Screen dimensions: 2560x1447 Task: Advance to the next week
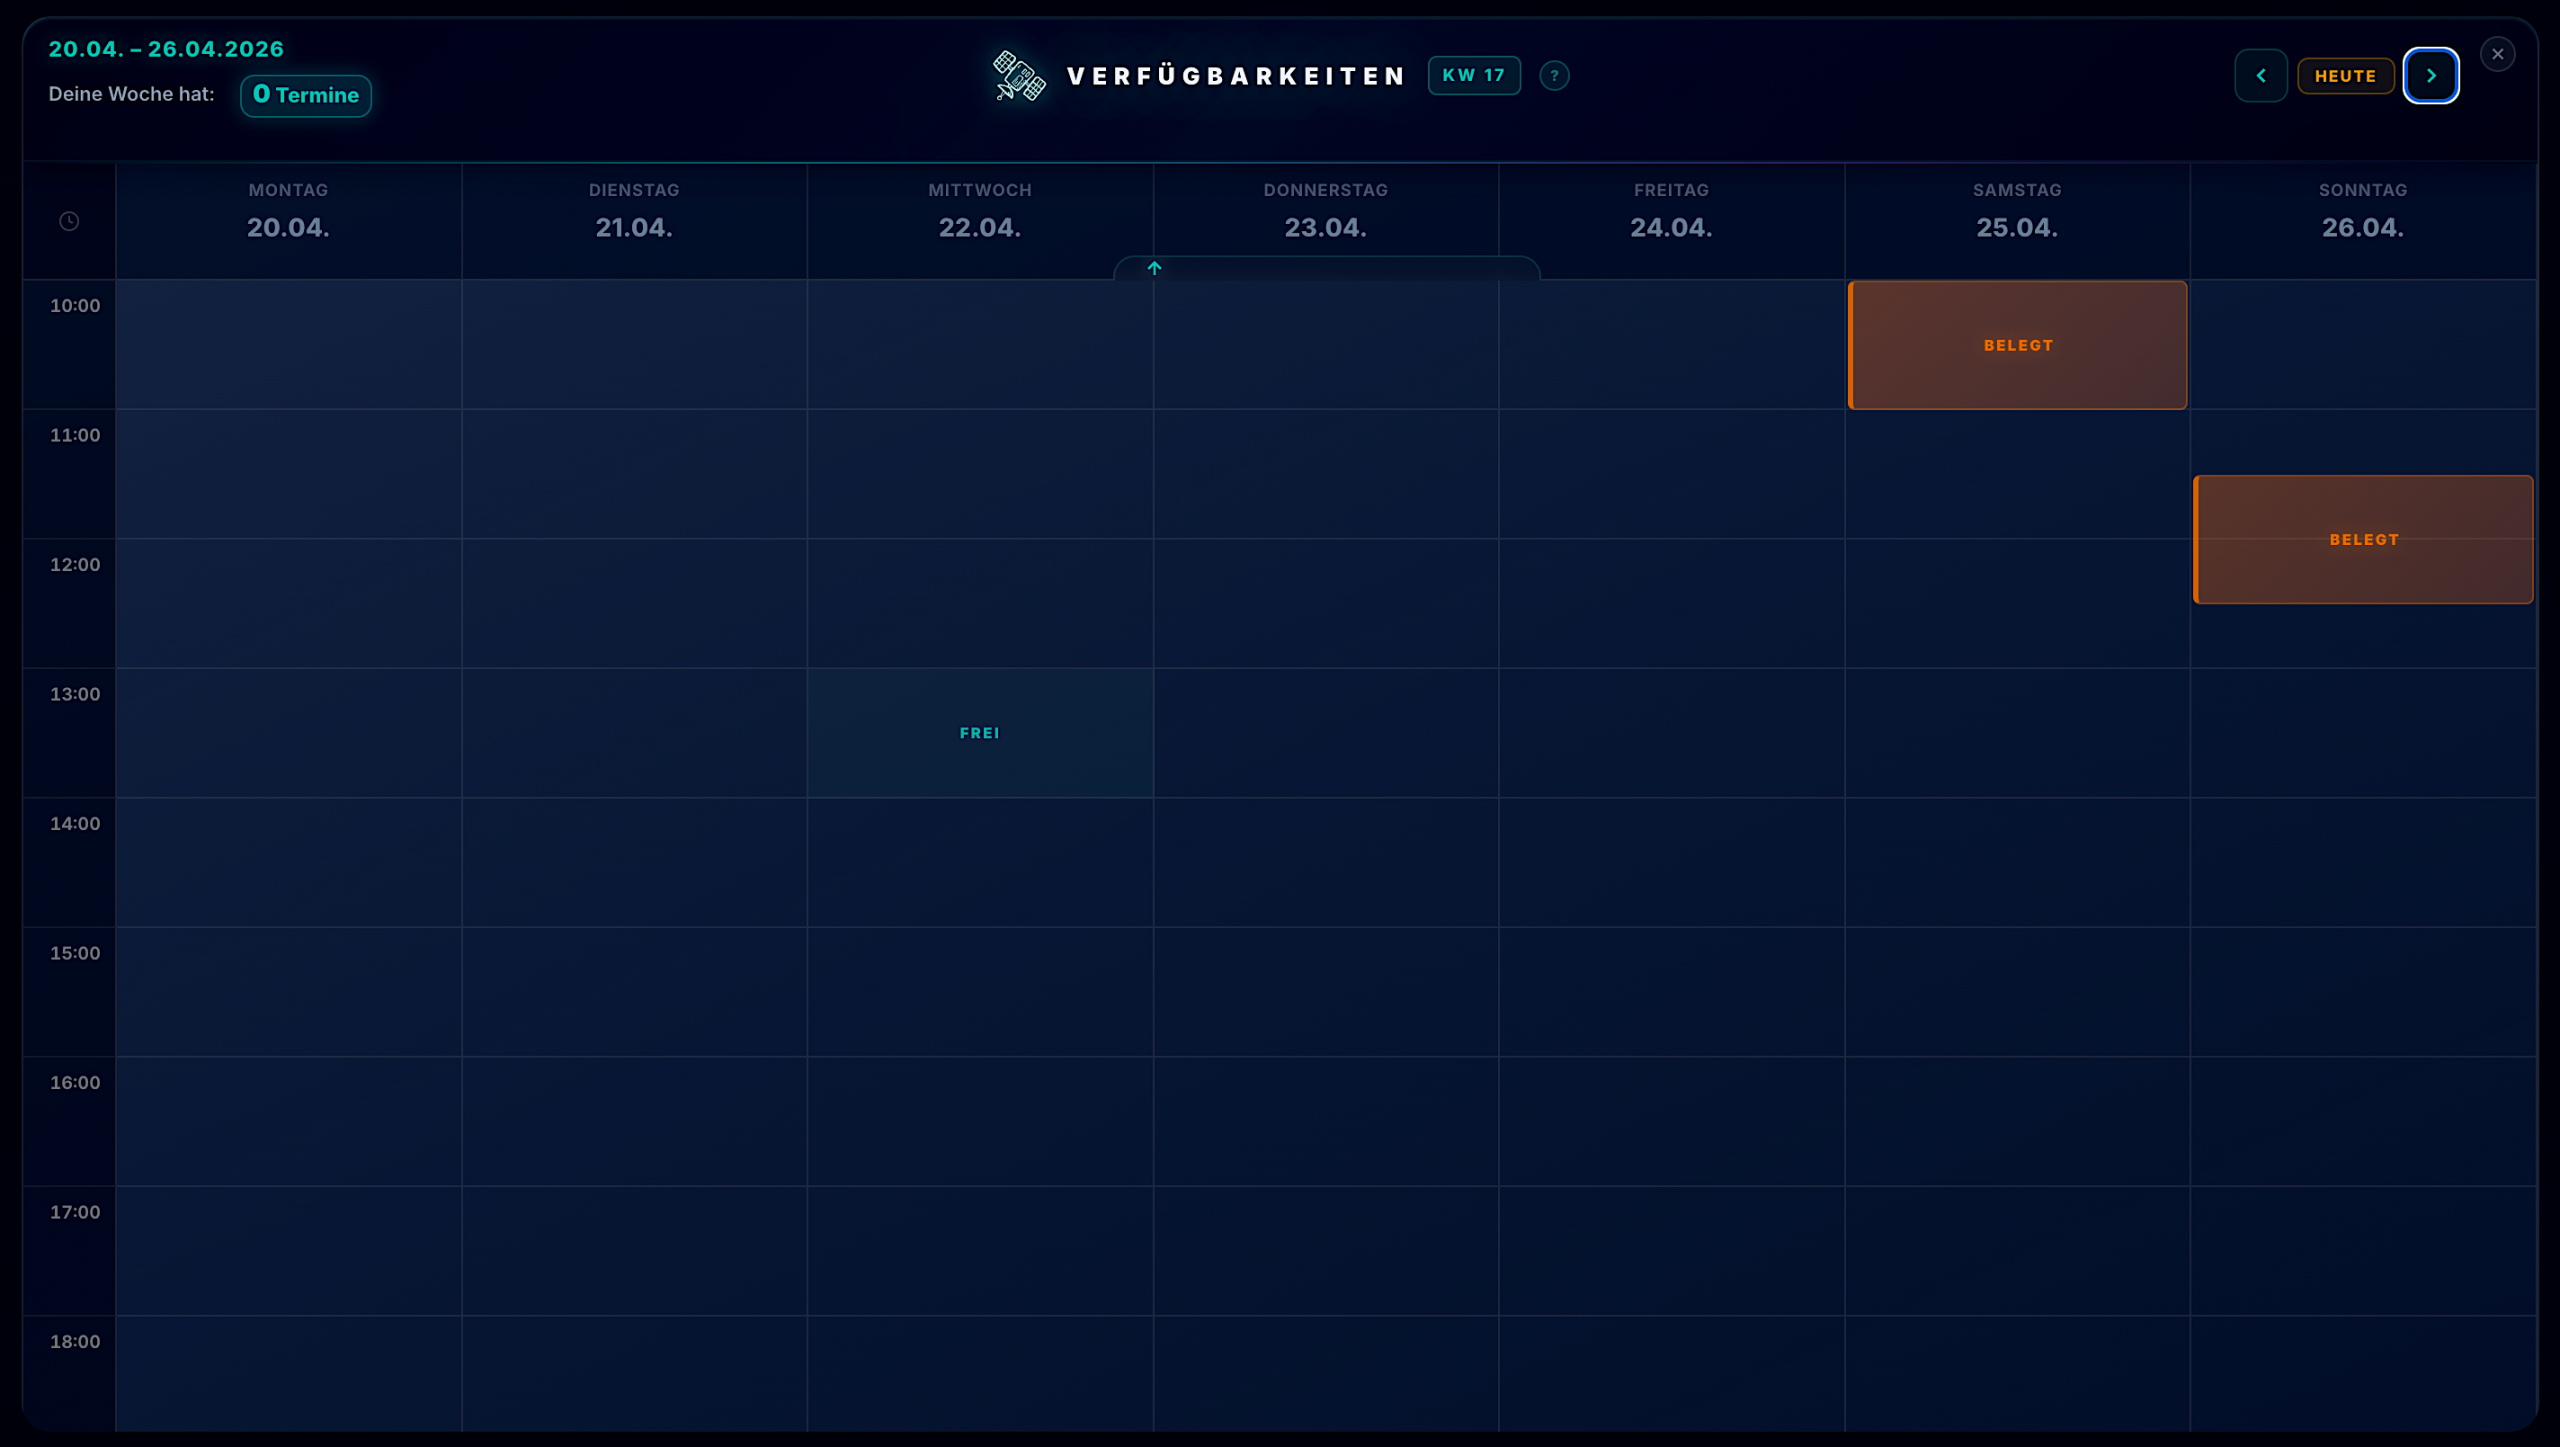(x=2431, y=76)
